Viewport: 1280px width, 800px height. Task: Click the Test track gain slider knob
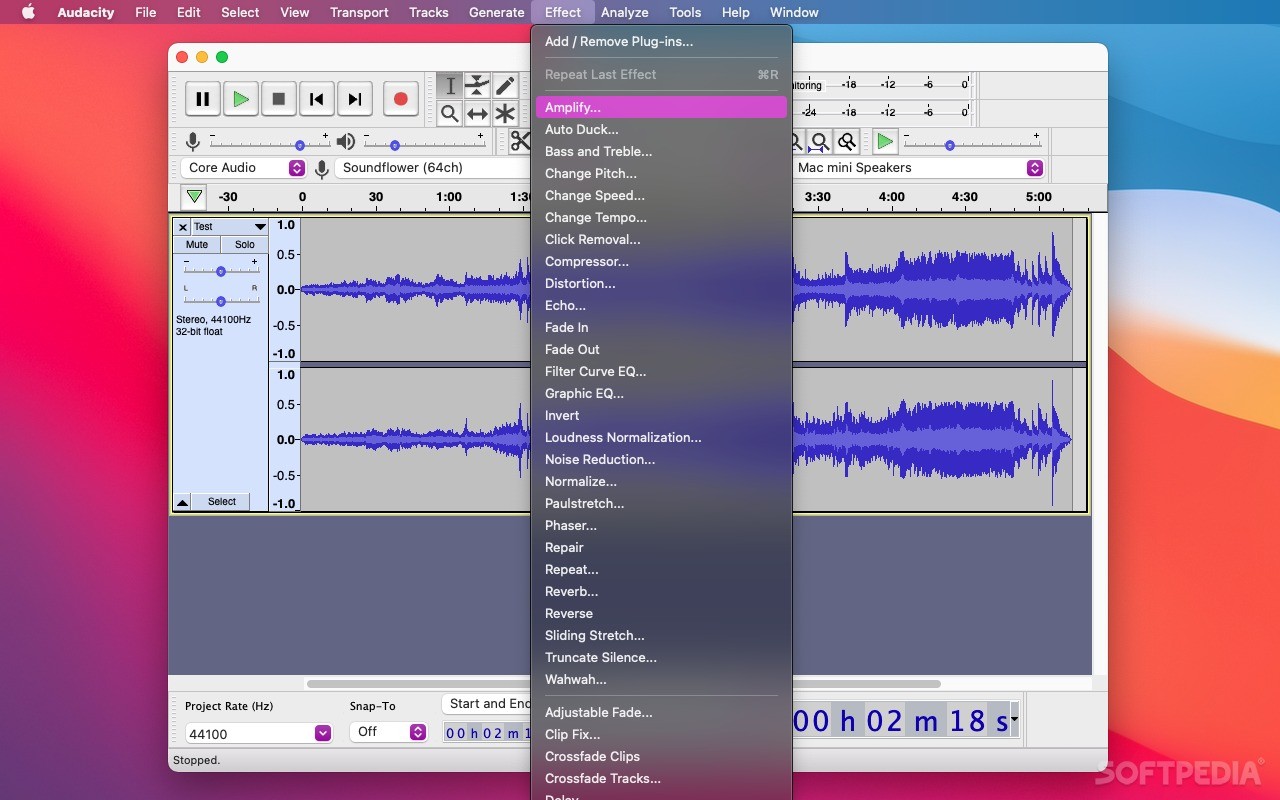(x=221, y=271)
